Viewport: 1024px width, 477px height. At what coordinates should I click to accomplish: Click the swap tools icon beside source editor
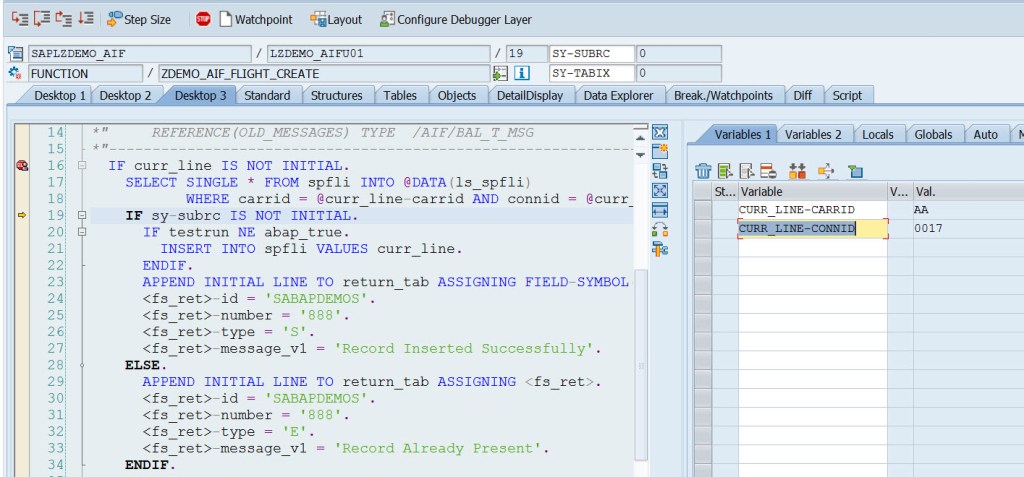660,229
